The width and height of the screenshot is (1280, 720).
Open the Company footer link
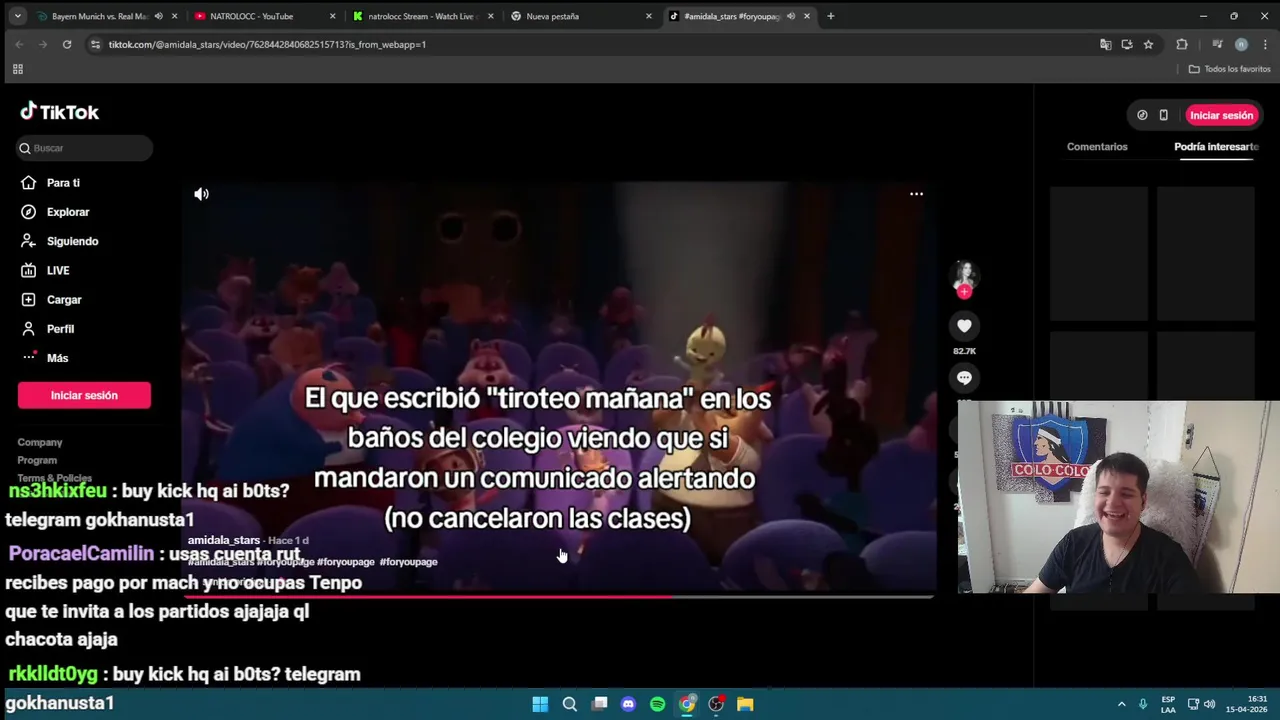(40, 442)
